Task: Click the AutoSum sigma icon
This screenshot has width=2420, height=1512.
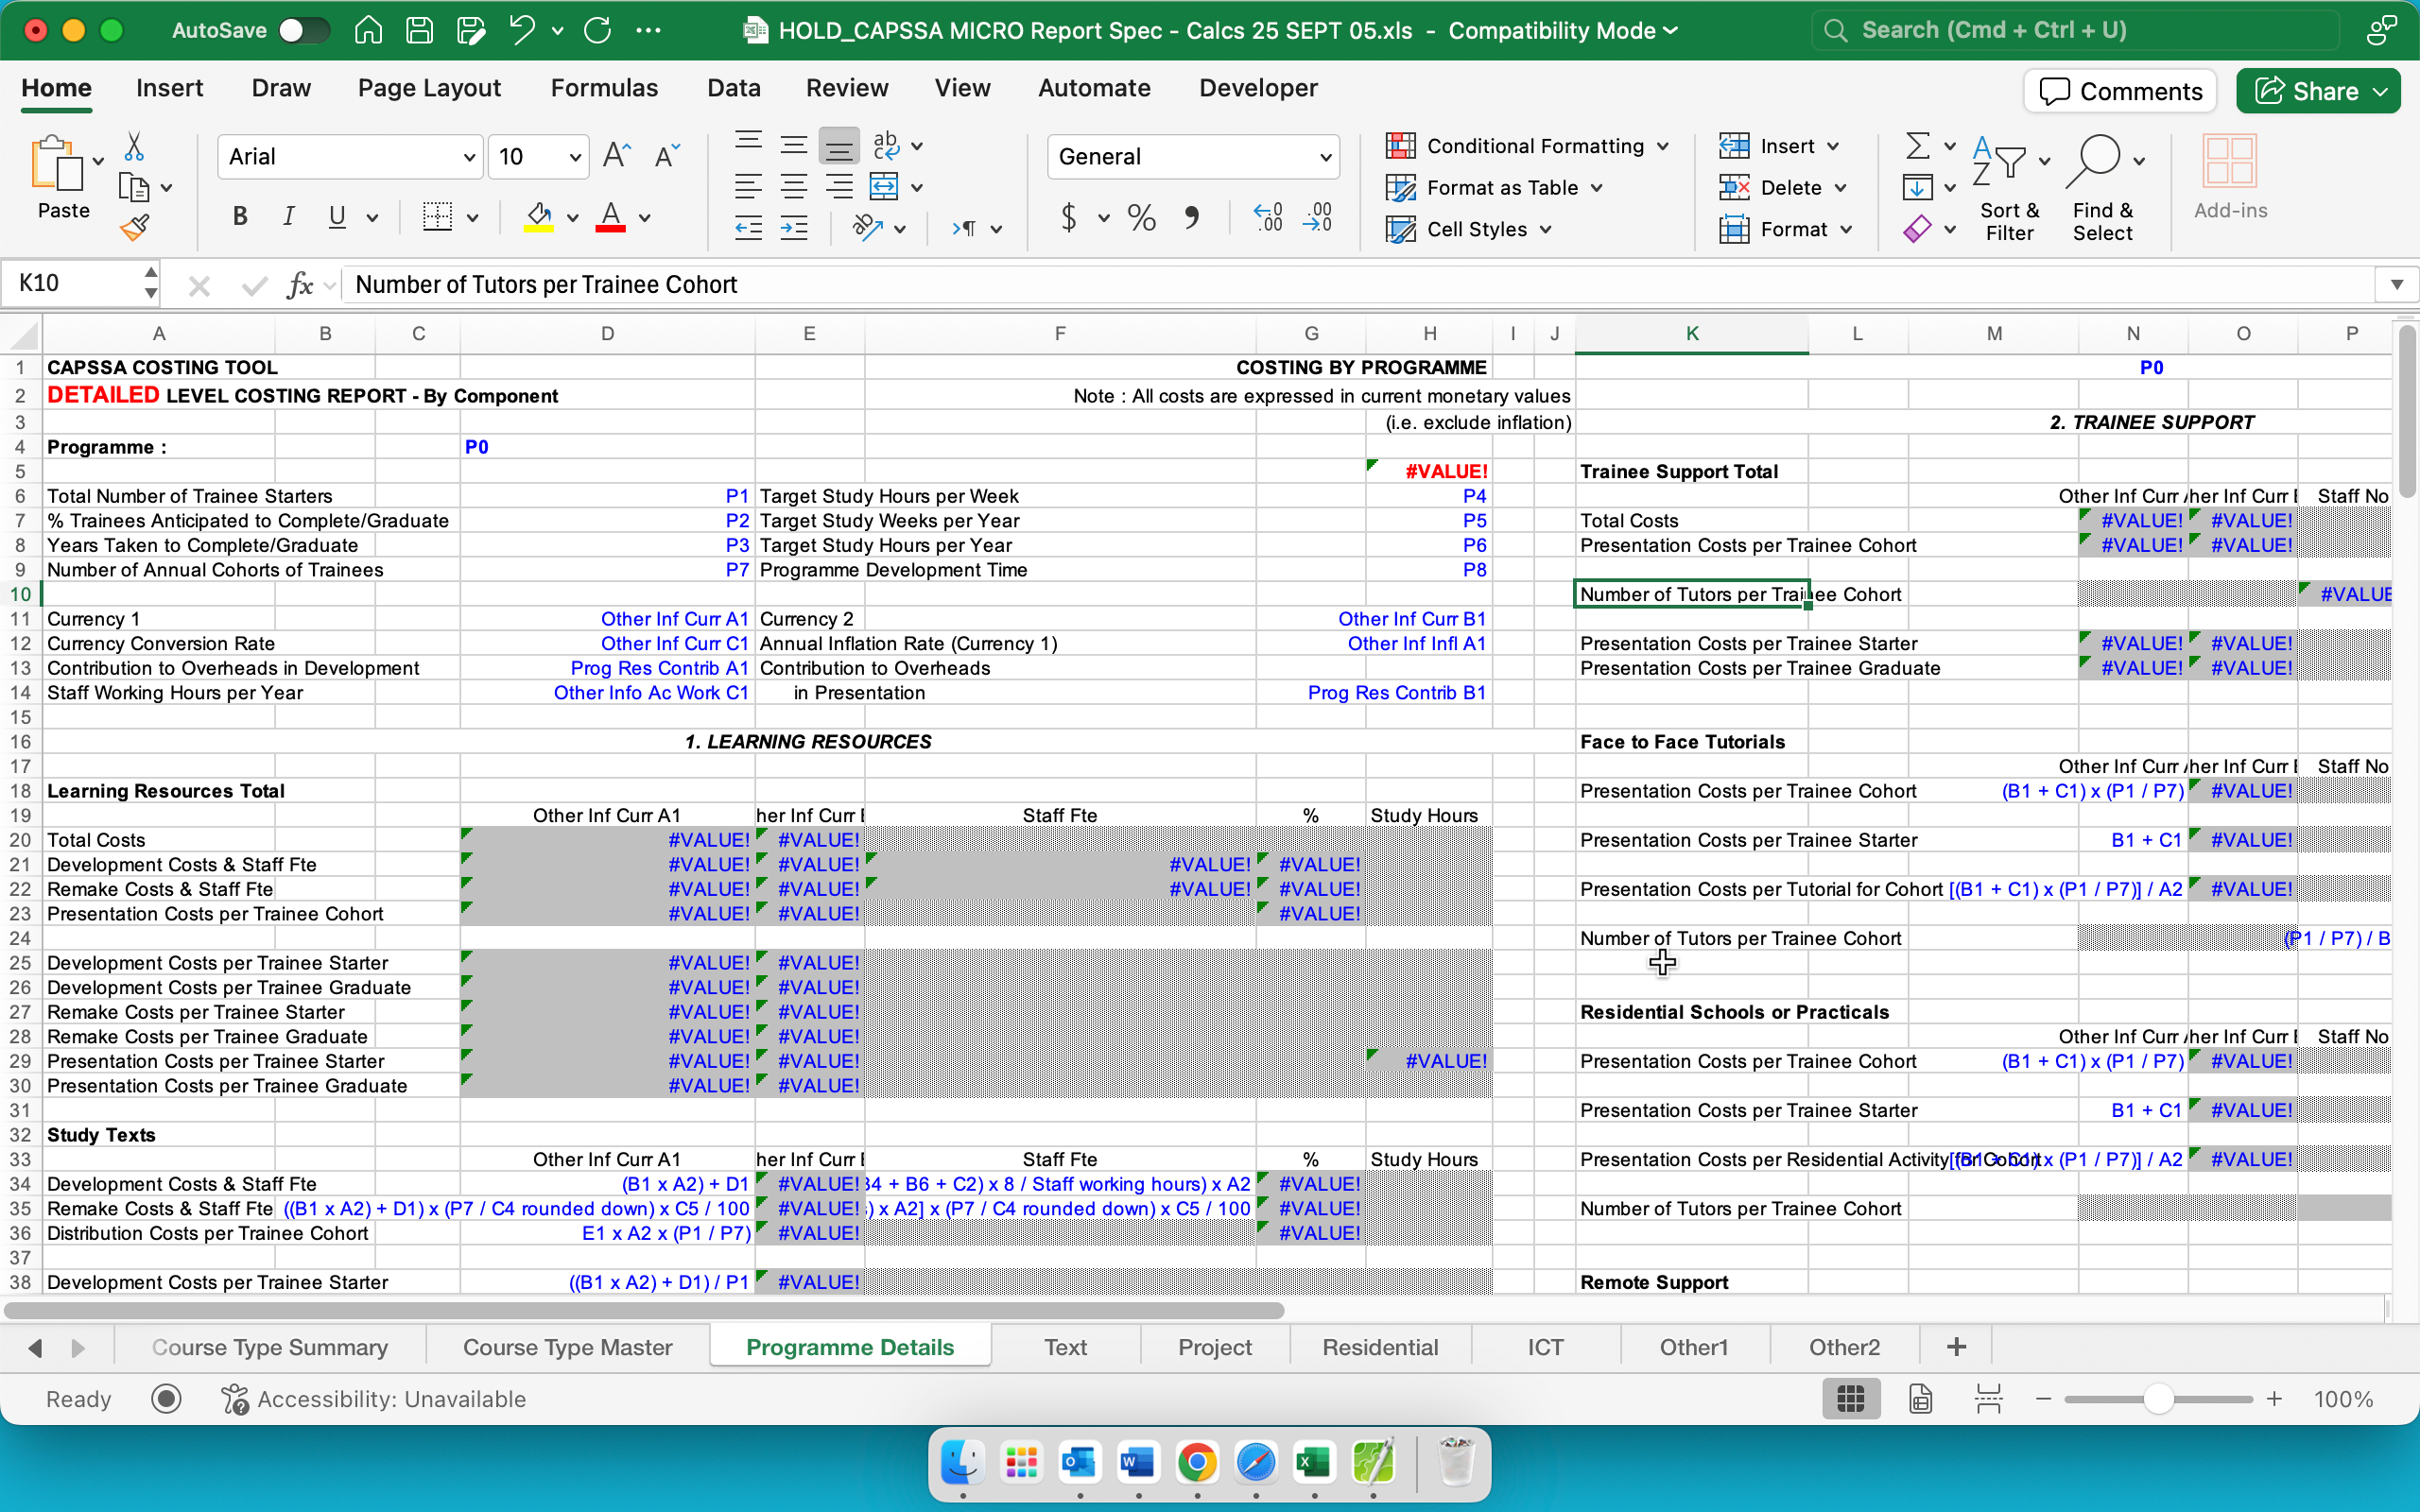Action: [x=1917, y=146]
